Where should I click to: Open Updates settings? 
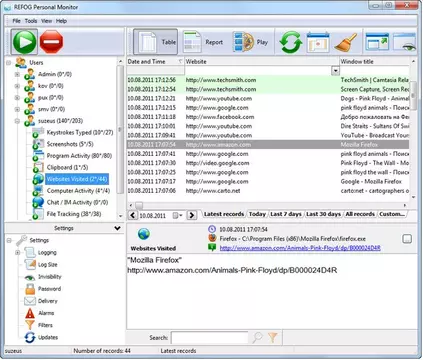point(48,337)
